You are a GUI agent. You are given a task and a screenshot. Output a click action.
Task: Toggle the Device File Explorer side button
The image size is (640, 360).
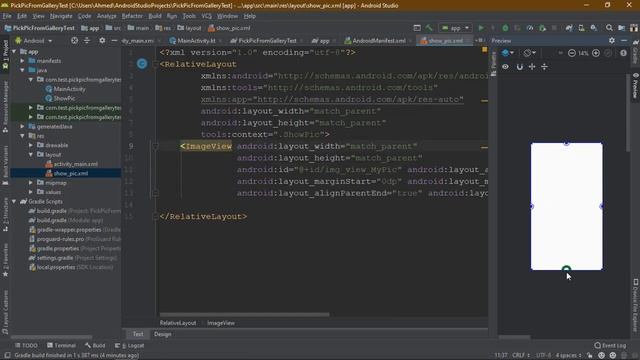(636, 306)
